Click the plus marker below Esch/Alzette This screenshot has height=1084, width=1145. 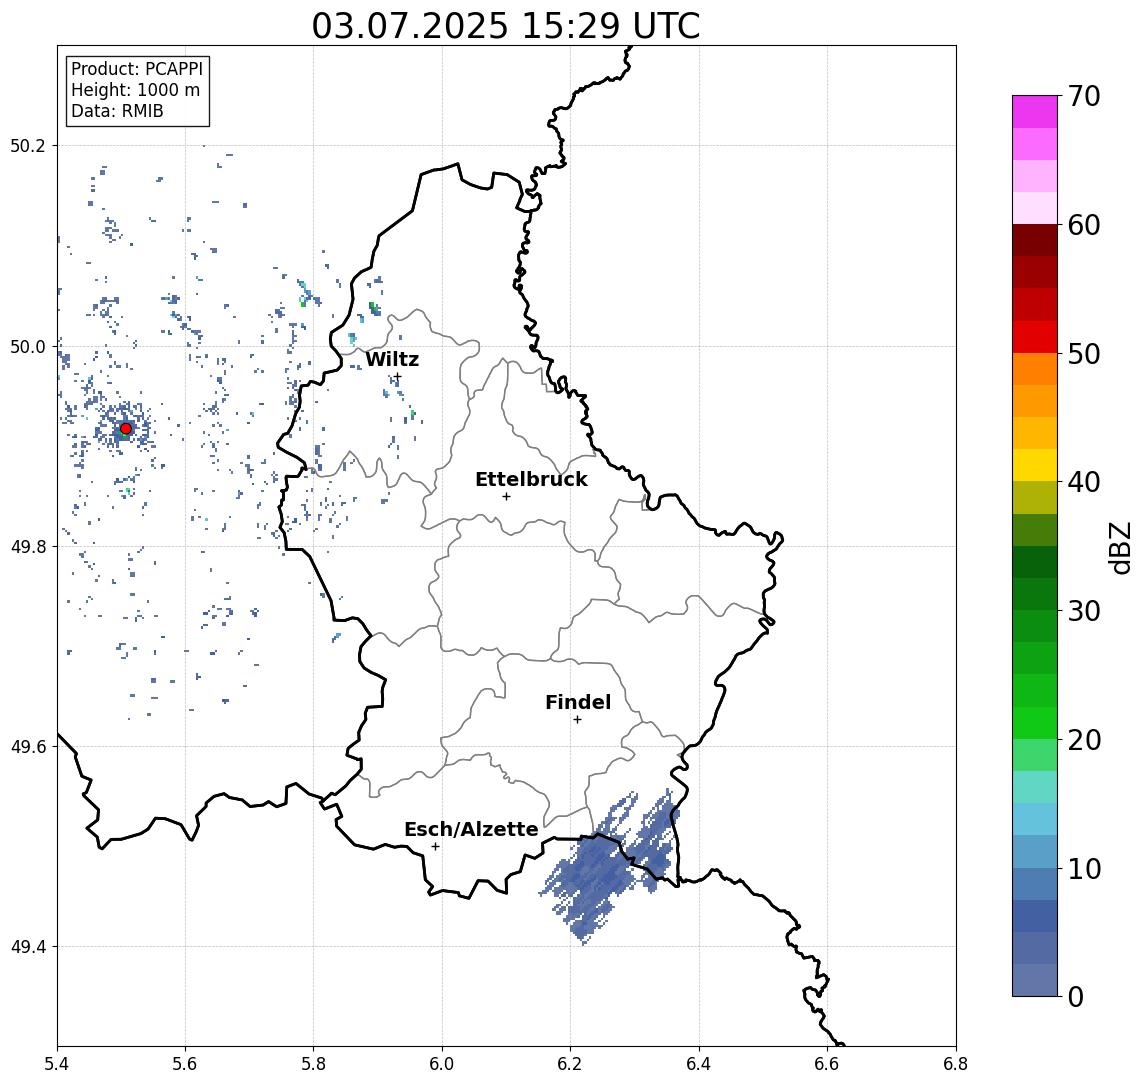click(x=435, y=847)
